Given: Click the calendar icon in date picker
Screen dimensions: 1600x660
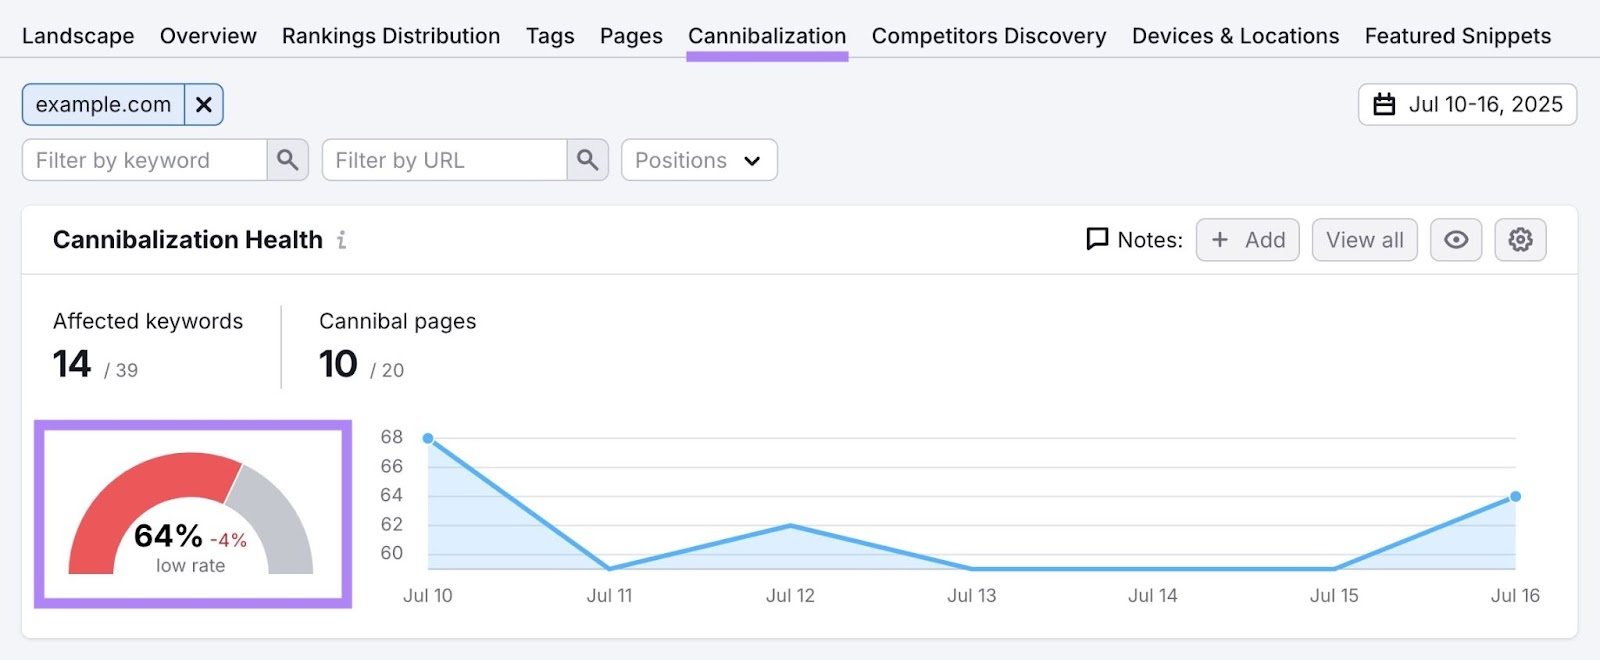Looking at the screenshot, I should 1384,105.
